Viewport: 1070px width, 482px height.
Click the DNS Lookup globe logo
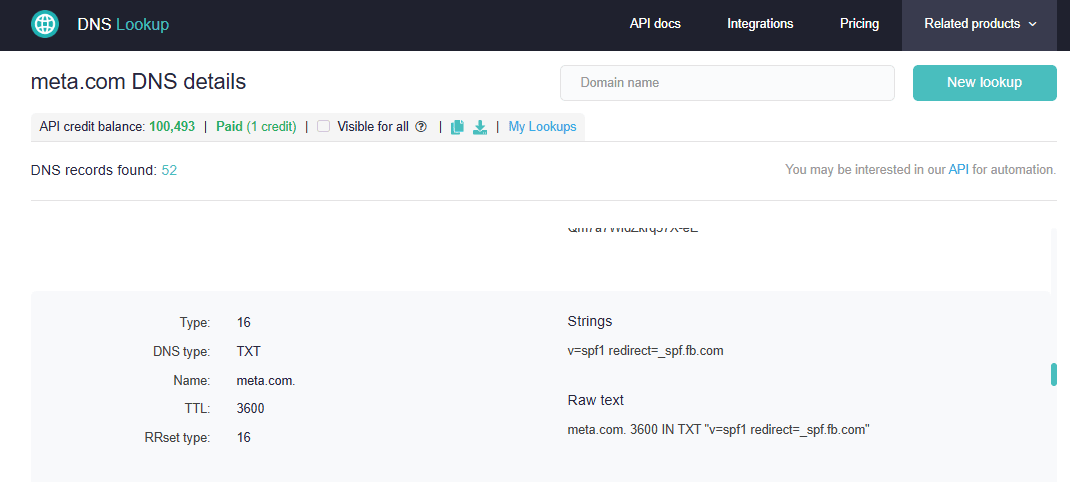pos(45,24)
